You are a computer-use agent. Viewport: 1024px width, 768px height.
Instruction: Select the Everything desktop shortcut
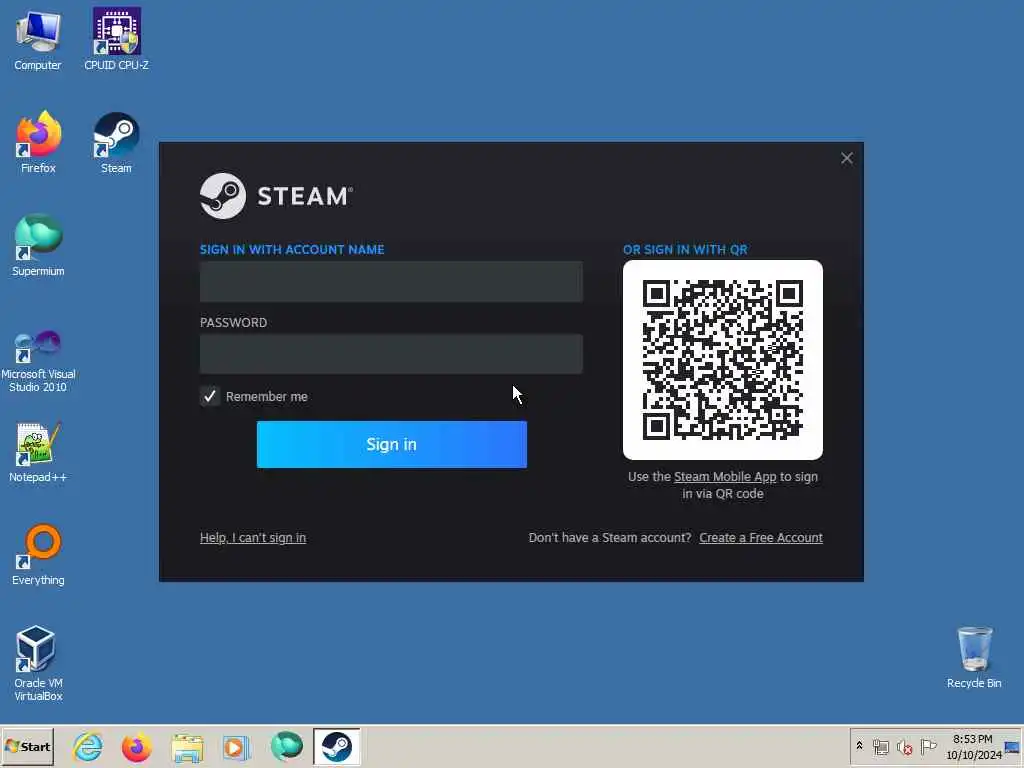(38, 555)
